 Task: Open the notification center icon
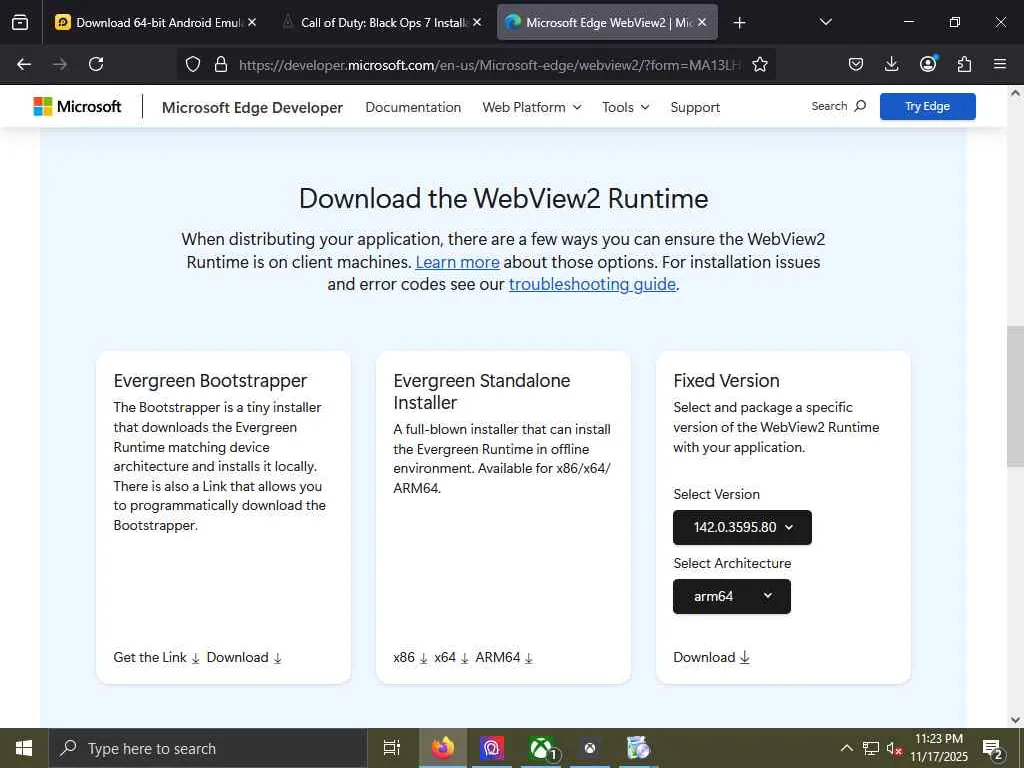[993, 749]
